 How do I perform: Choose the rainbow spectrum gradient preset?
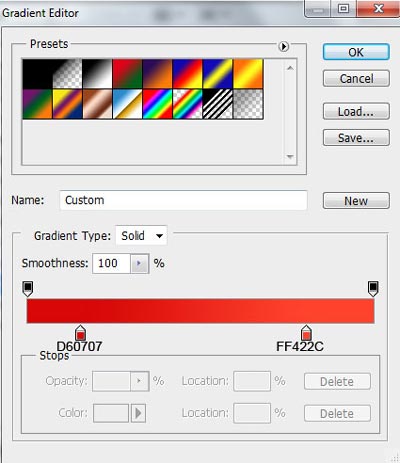[157, 104]
